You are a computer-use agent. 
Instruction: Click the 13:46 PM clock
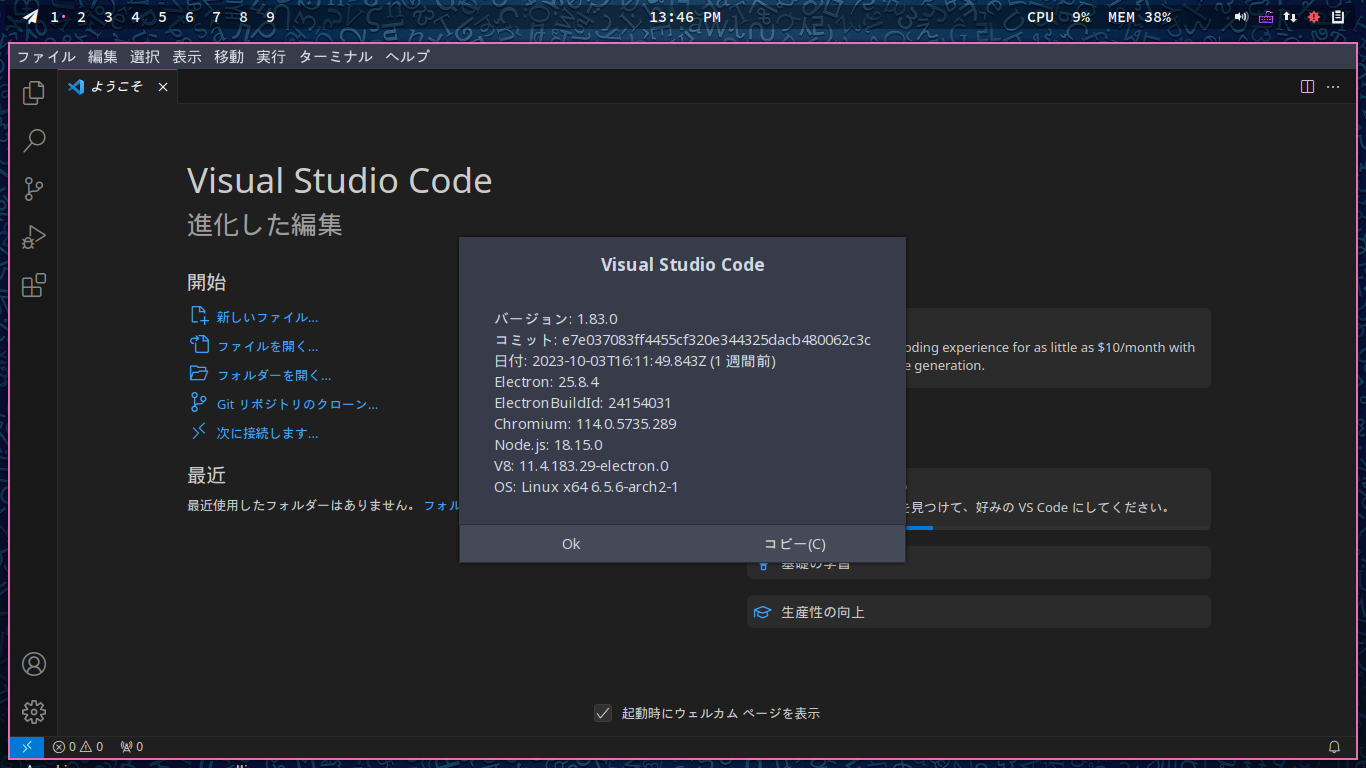[685, 17]
